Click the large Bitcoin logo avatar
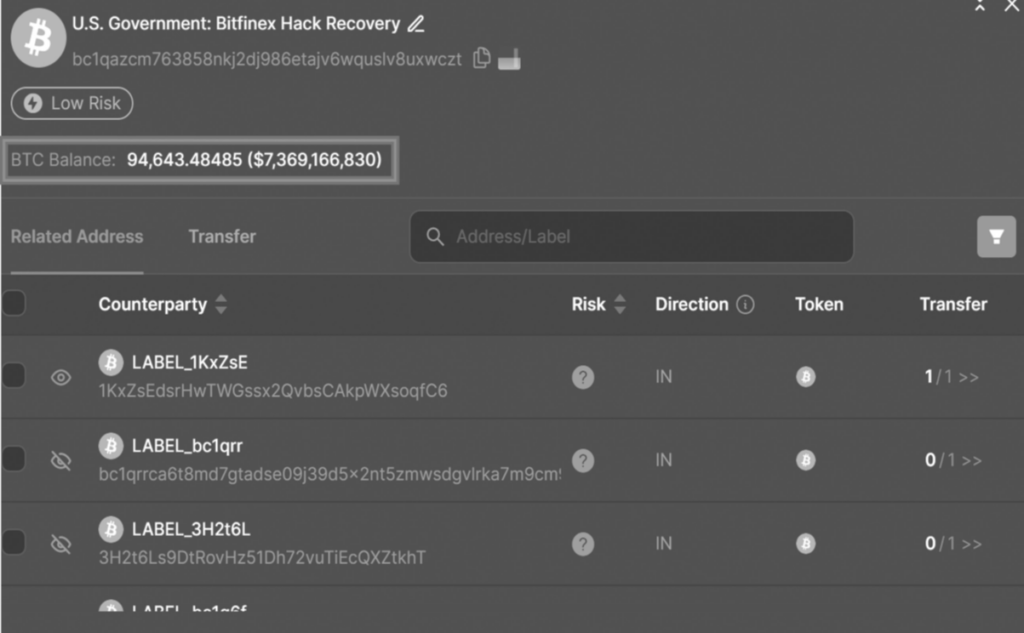1024x633 pixels. [x=39, y=38]
